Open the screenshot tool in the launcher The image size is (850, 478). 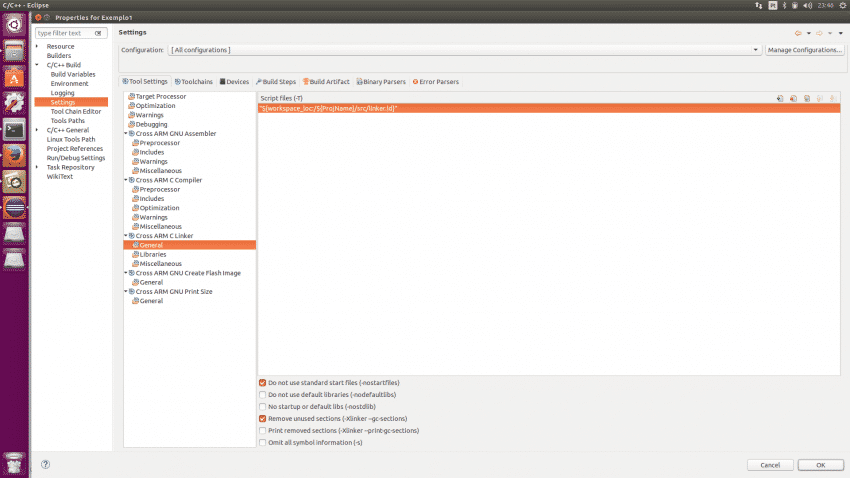click(14, 182)
